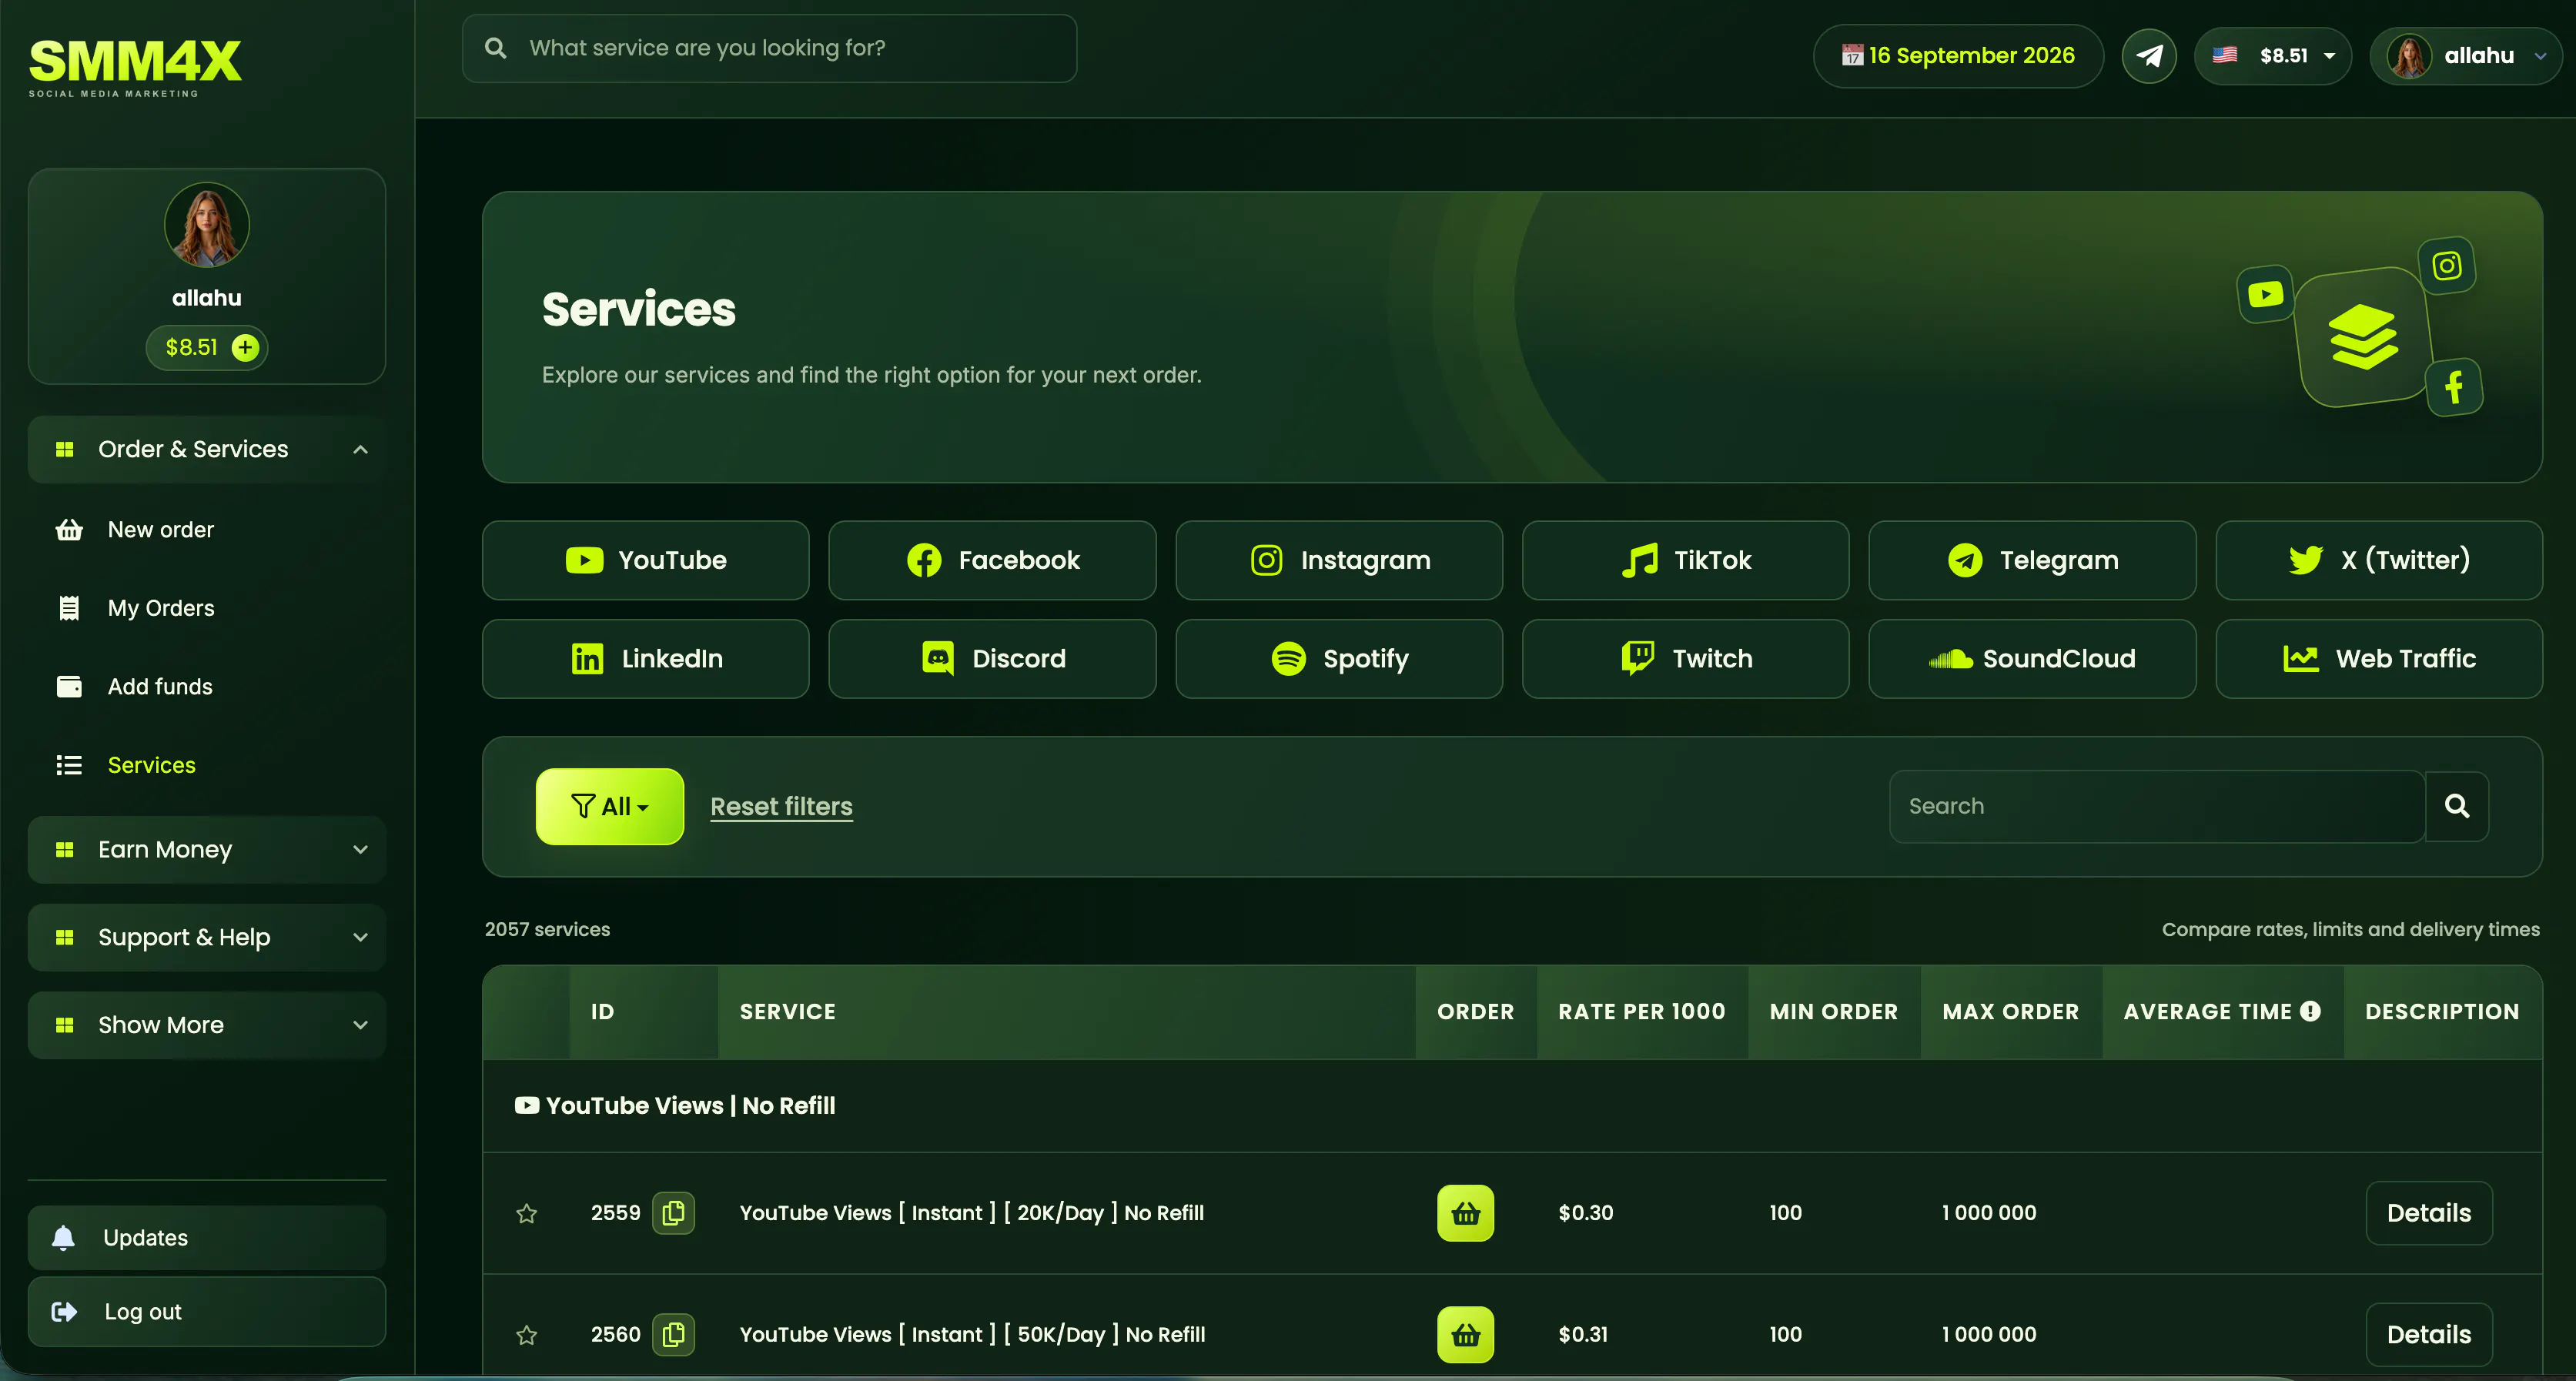Filter services by YouTube
Viewport: 2576px width, 1381px height.
(646, 560)
